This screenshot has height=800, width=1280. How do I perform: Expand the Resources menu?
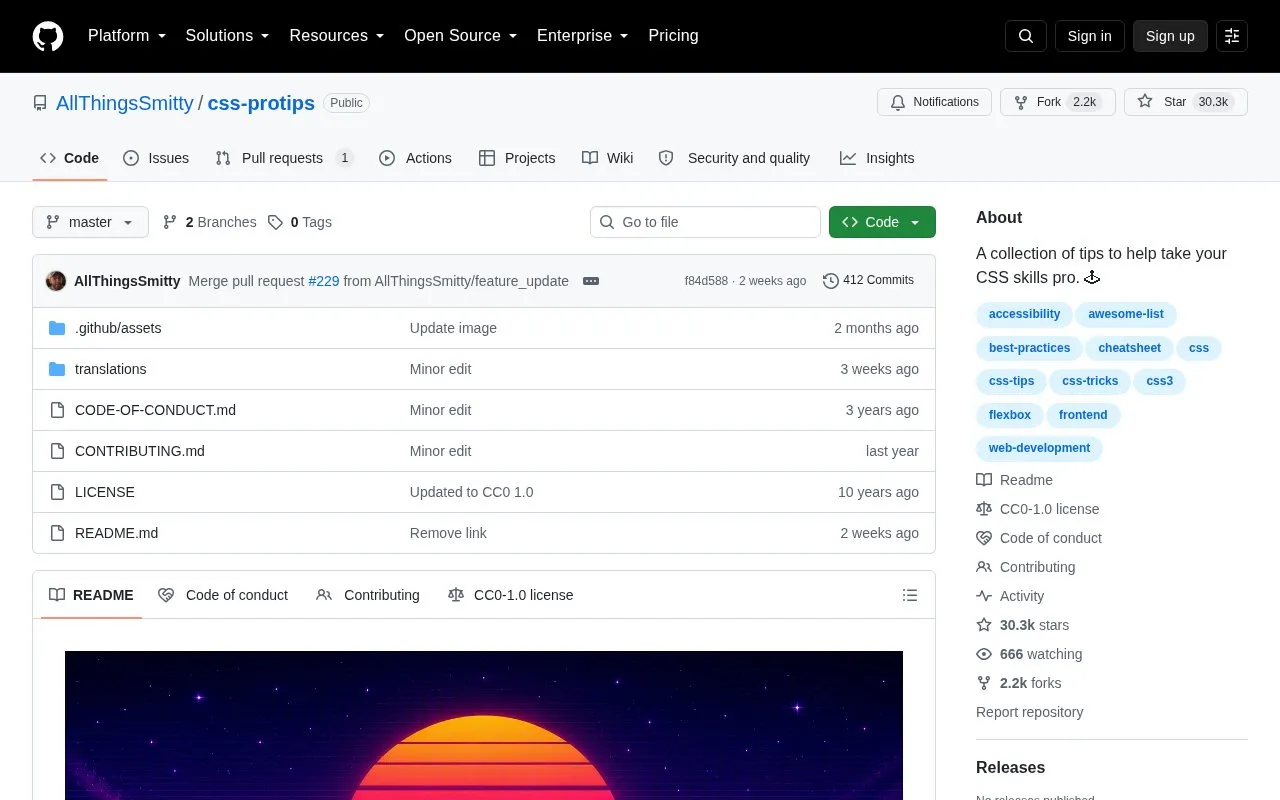point(337,36)
